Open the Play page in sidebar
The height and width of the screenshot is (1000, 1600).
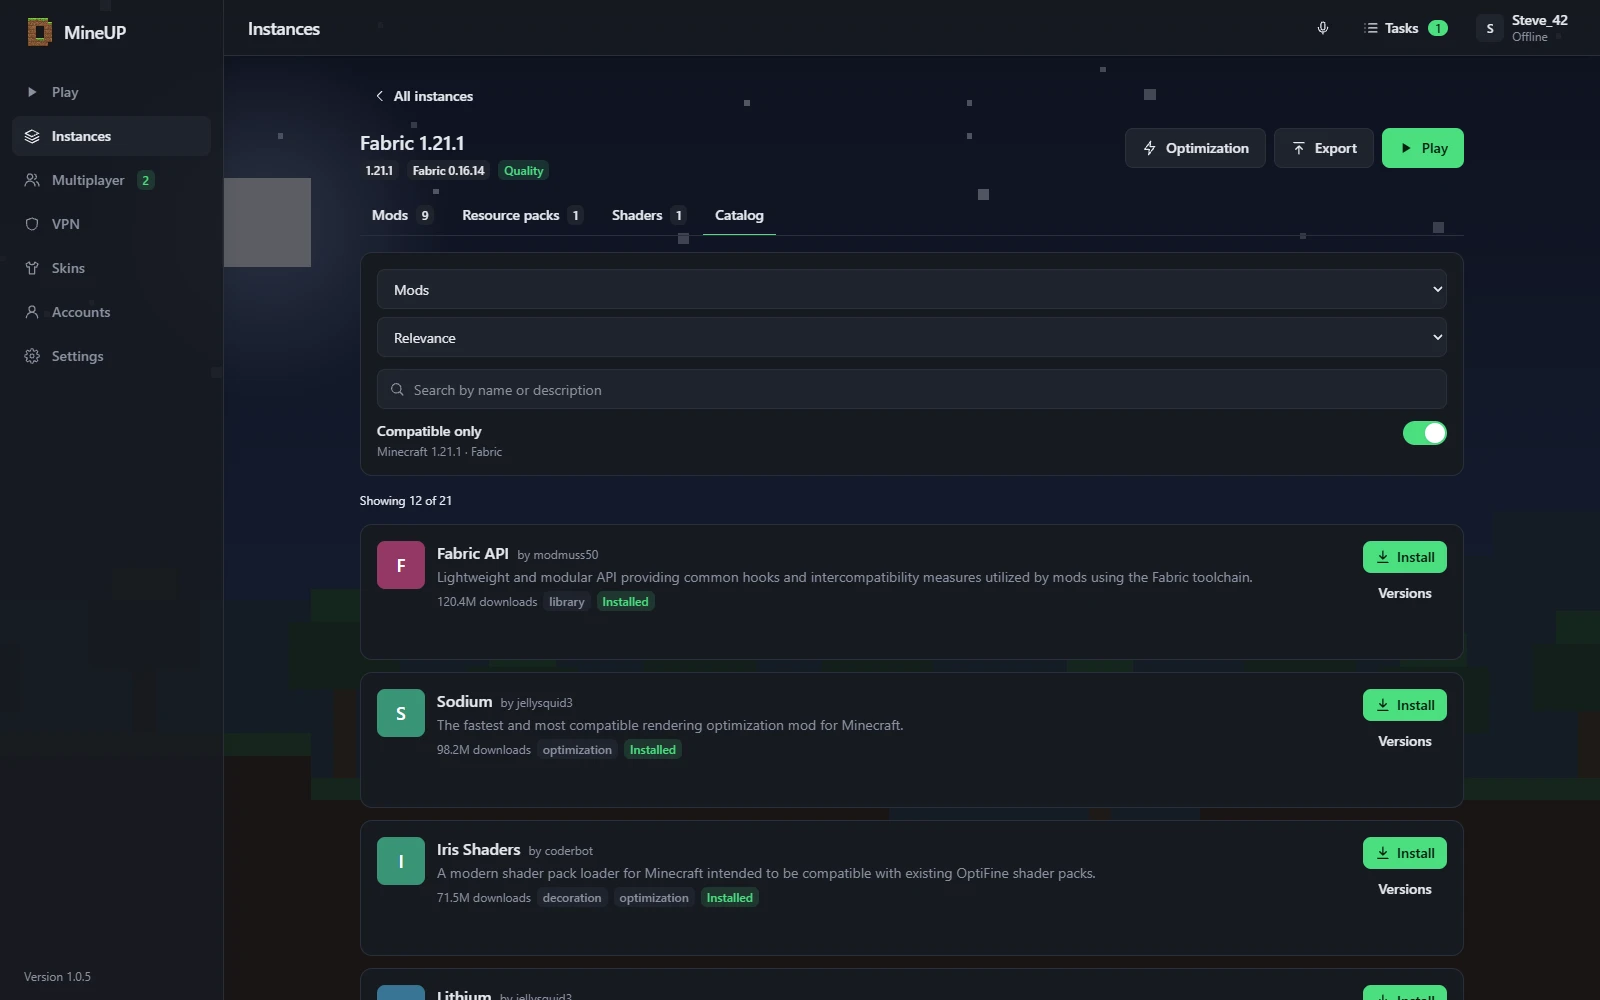point(111,92)
